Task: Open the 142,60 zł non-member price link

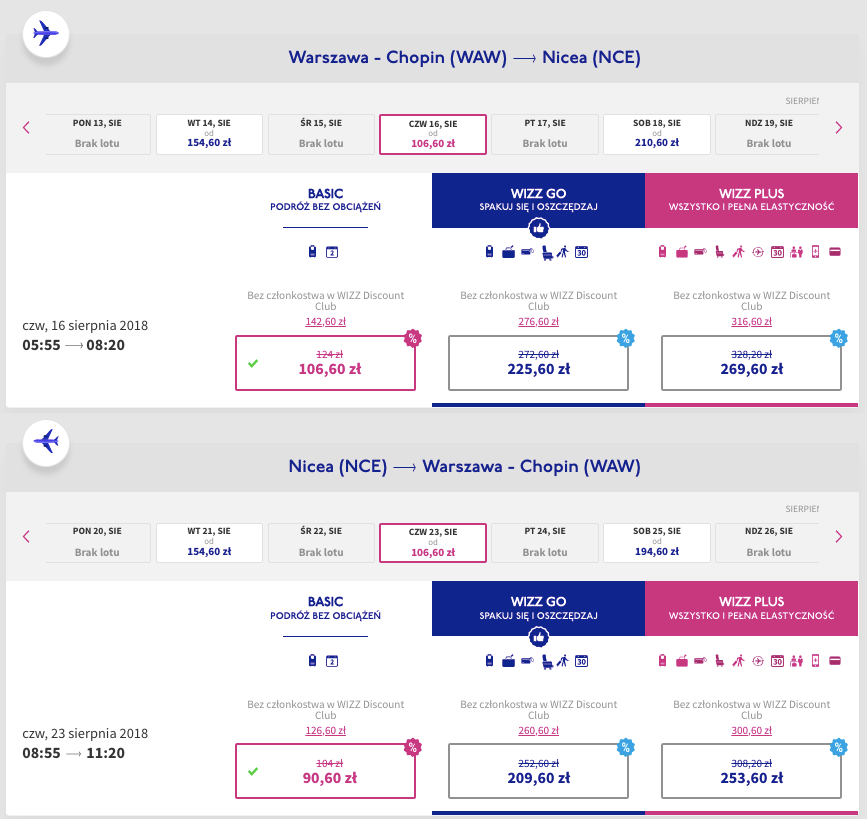Action: [325, 321]
